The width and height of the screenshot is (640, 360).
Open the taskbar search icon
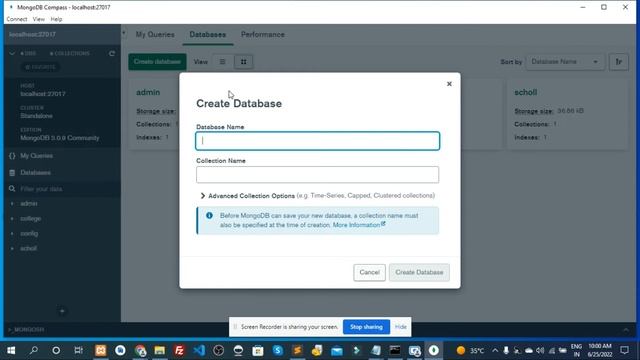pos(34,350)
